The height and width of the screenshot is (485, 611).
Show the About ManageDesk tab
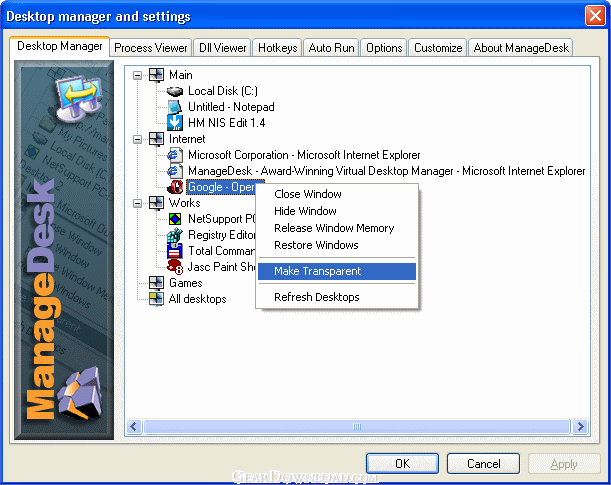click(x=521, y=48)
